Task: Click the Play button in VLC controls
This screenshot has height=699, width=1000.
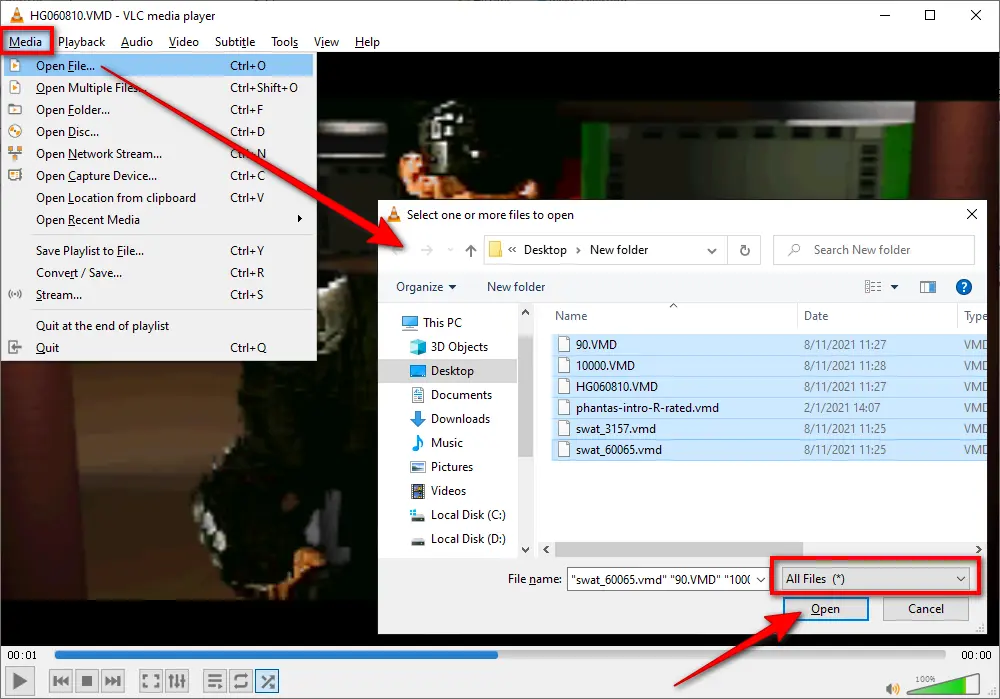Action: 20,681
